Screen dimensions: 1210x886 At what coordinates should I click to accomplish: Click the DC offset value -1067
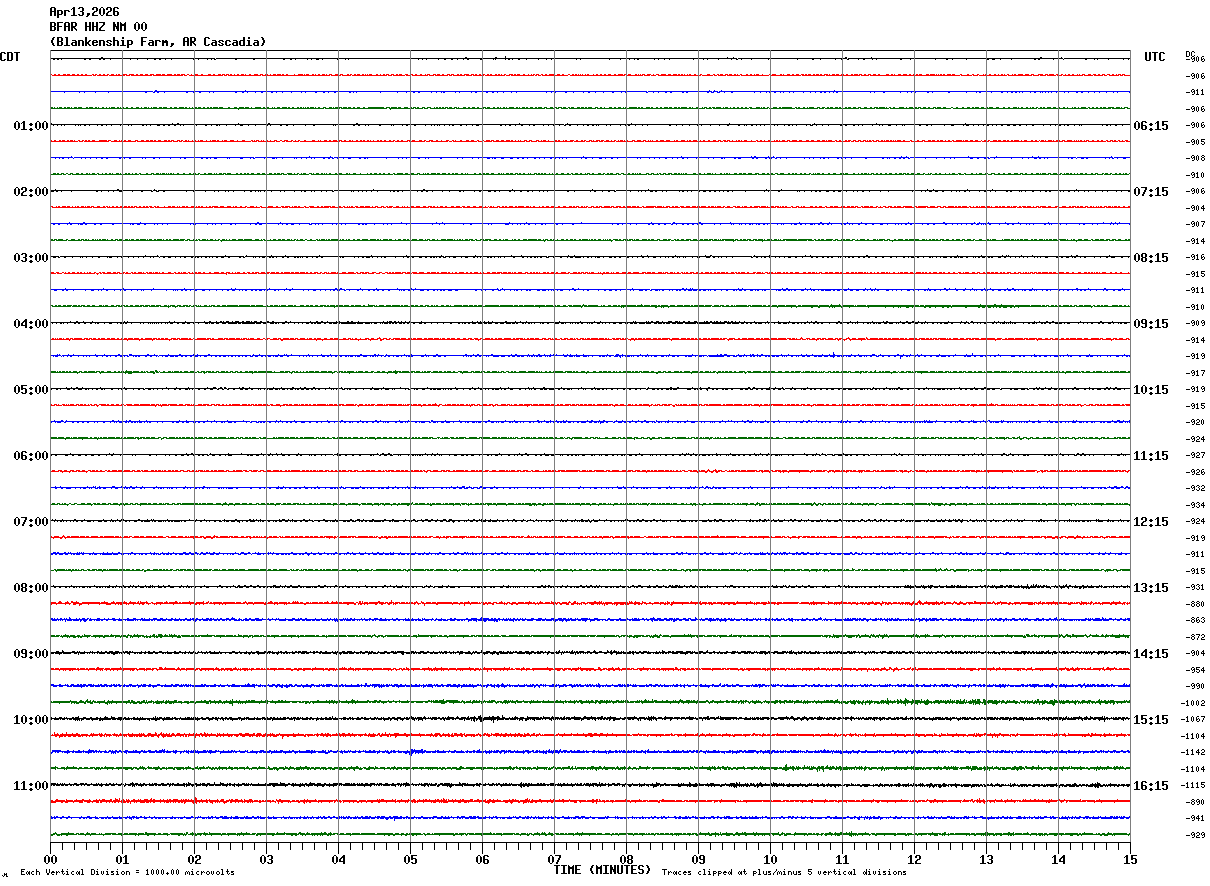point(1194,719)
